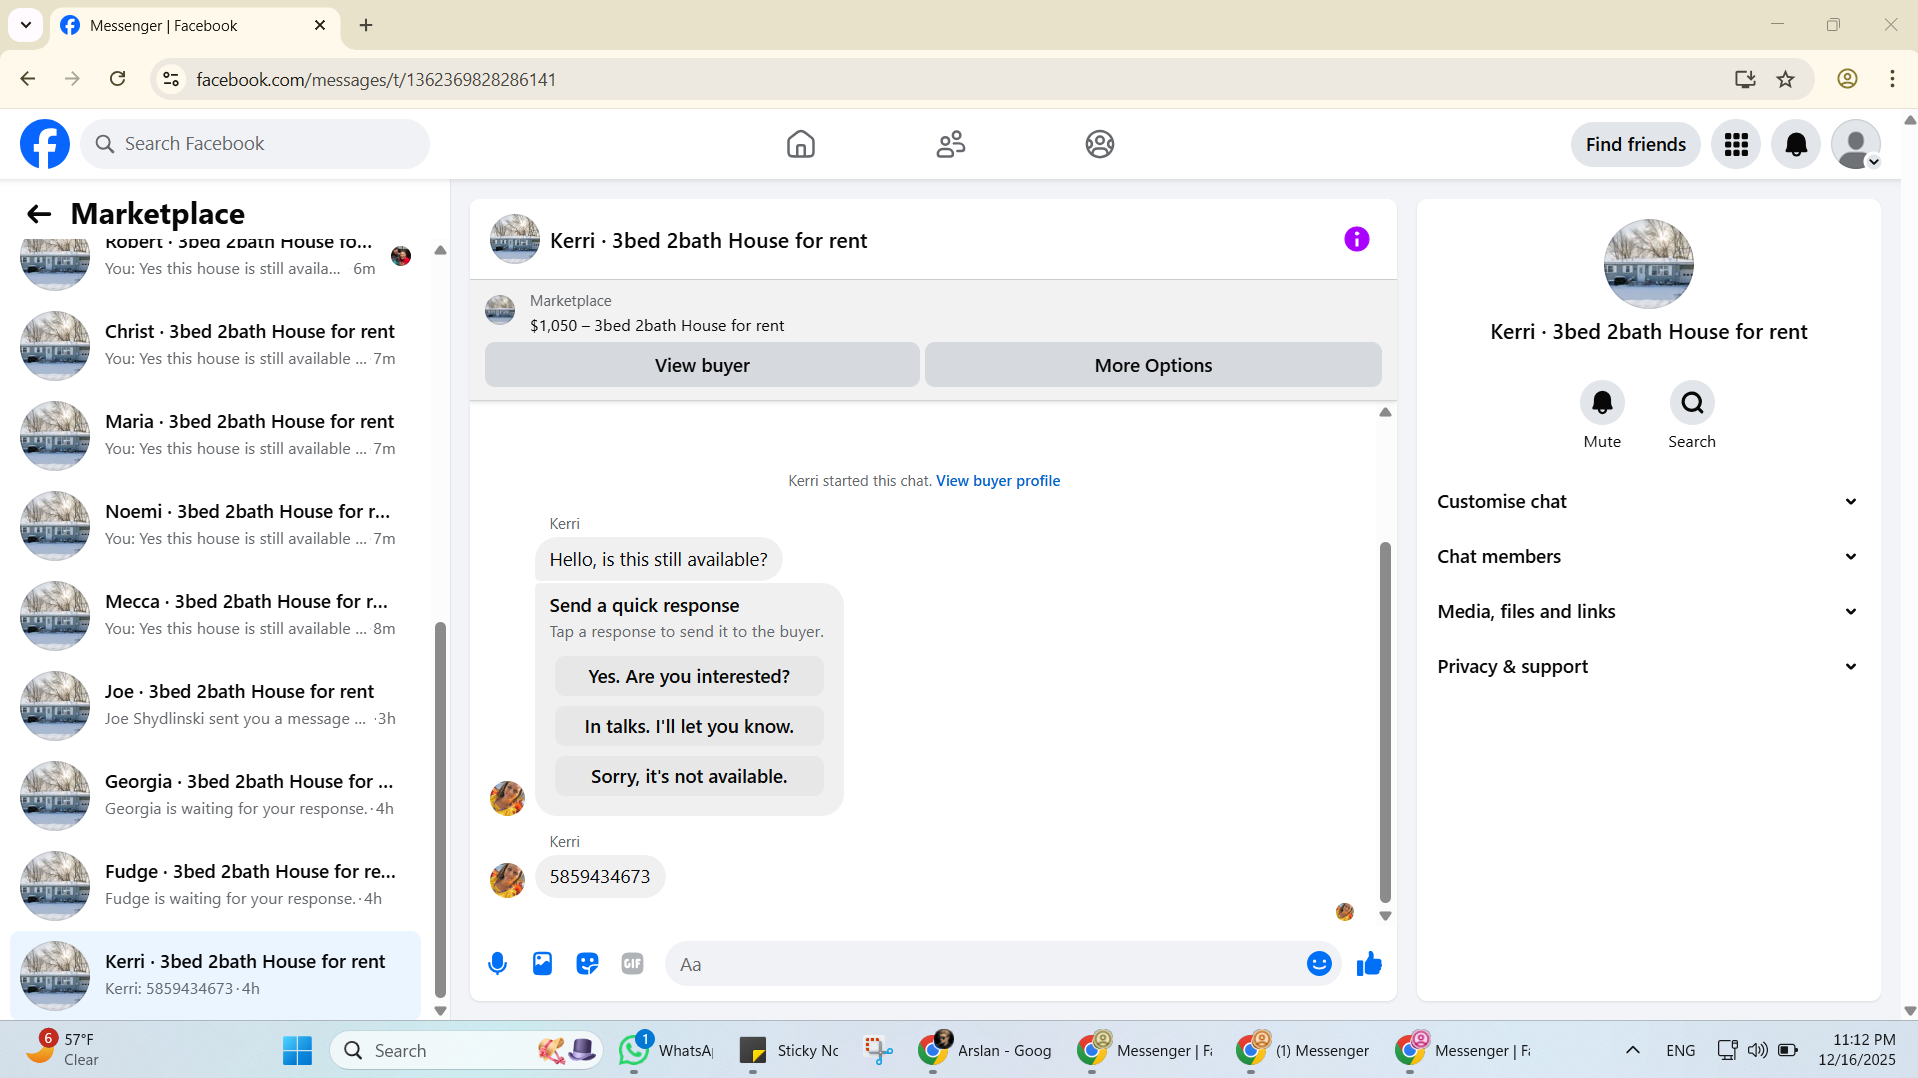Select the Messenger | Facebook browser tab

[194, 25]
